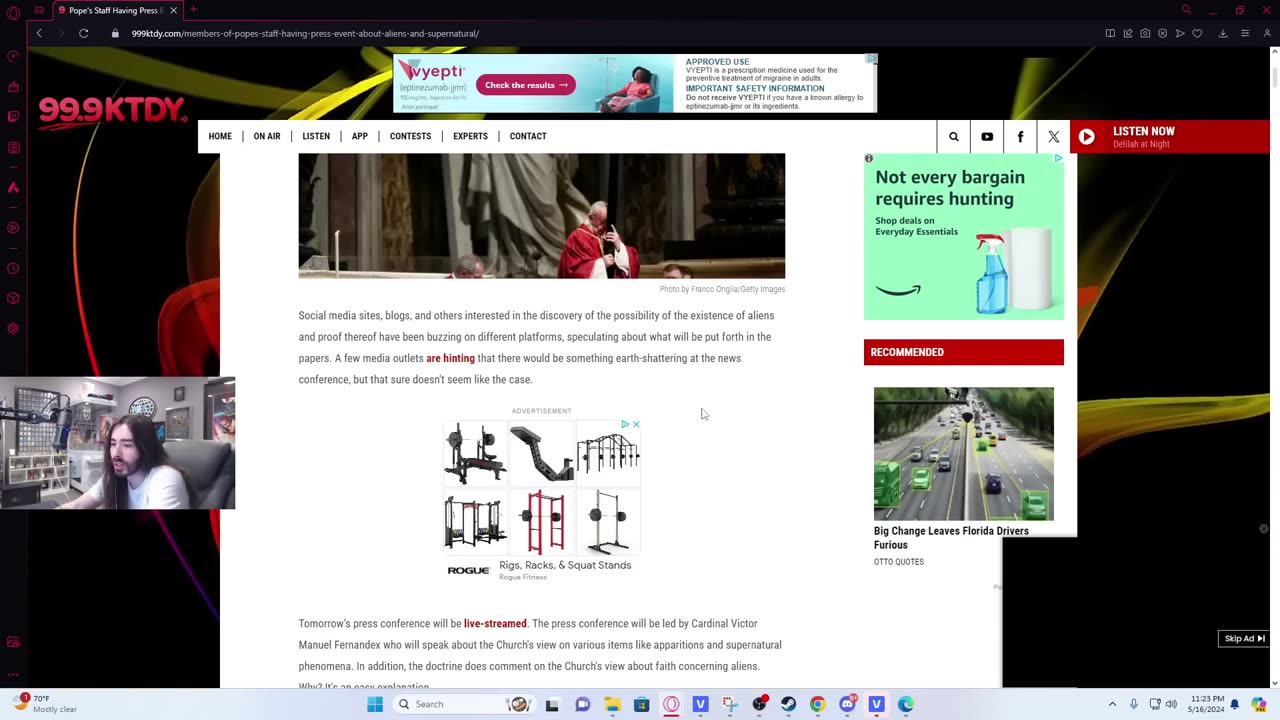Expand the system tray hidden icons chevron

click(x=1112, y=704)
